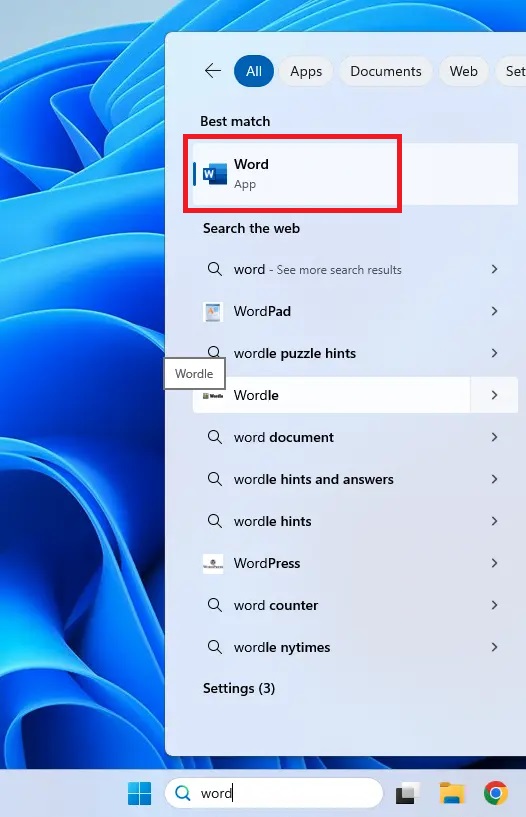This screenshot has width=526, height=817.
Task: Click the back arrow in search panel
Action: click(x=213, y=71)
